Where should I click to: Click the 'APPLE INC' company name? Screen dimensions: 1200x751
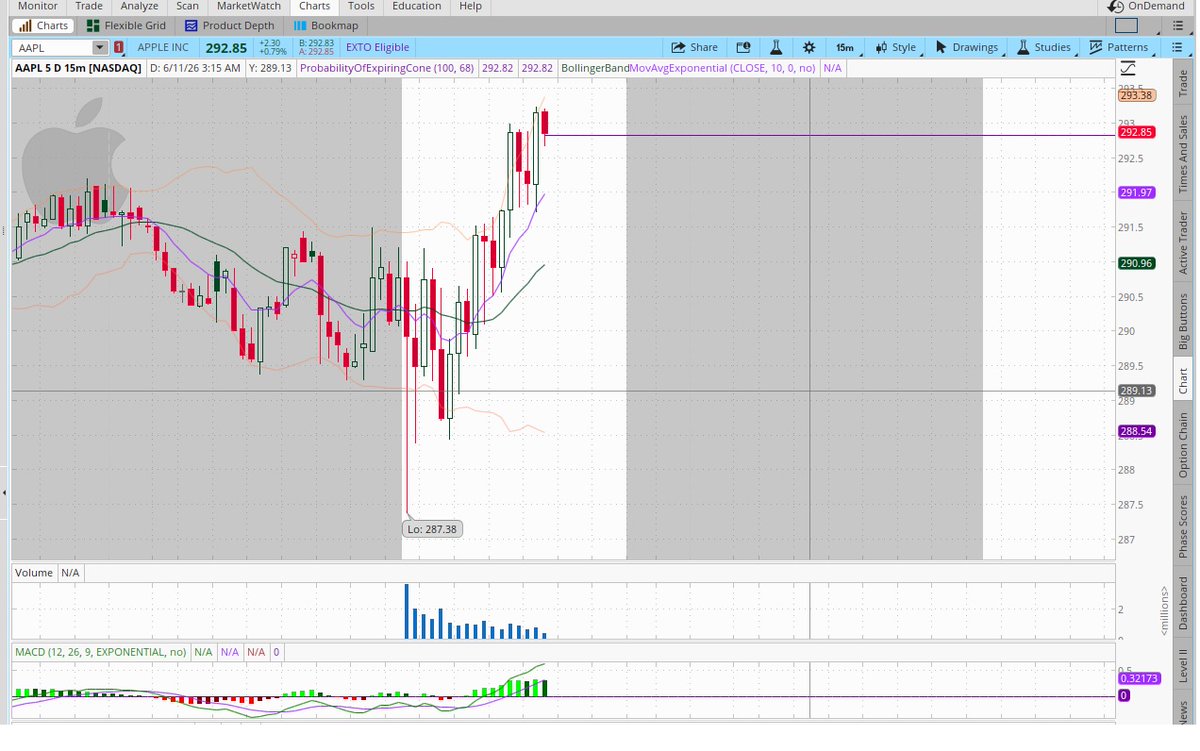[162, 47]
